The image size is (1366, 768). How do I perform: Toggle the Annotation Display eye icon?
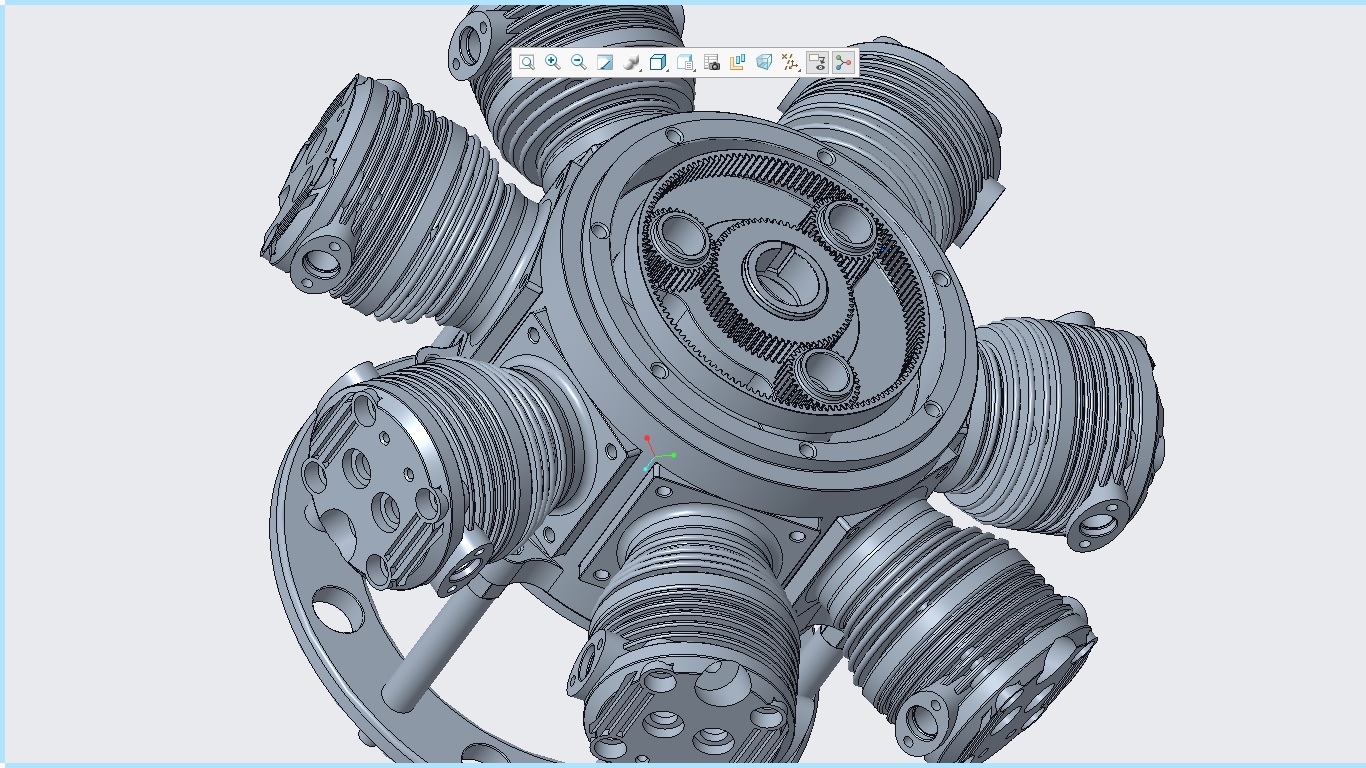pos(817,63)
